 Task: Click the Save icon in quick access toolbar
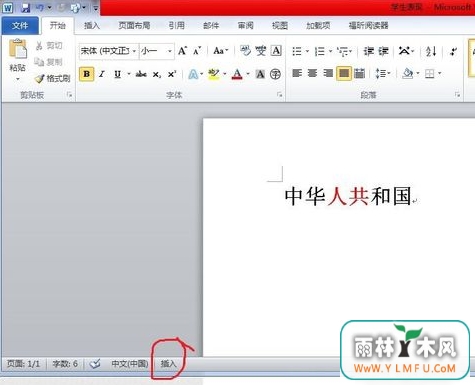(x=25, y=8)
